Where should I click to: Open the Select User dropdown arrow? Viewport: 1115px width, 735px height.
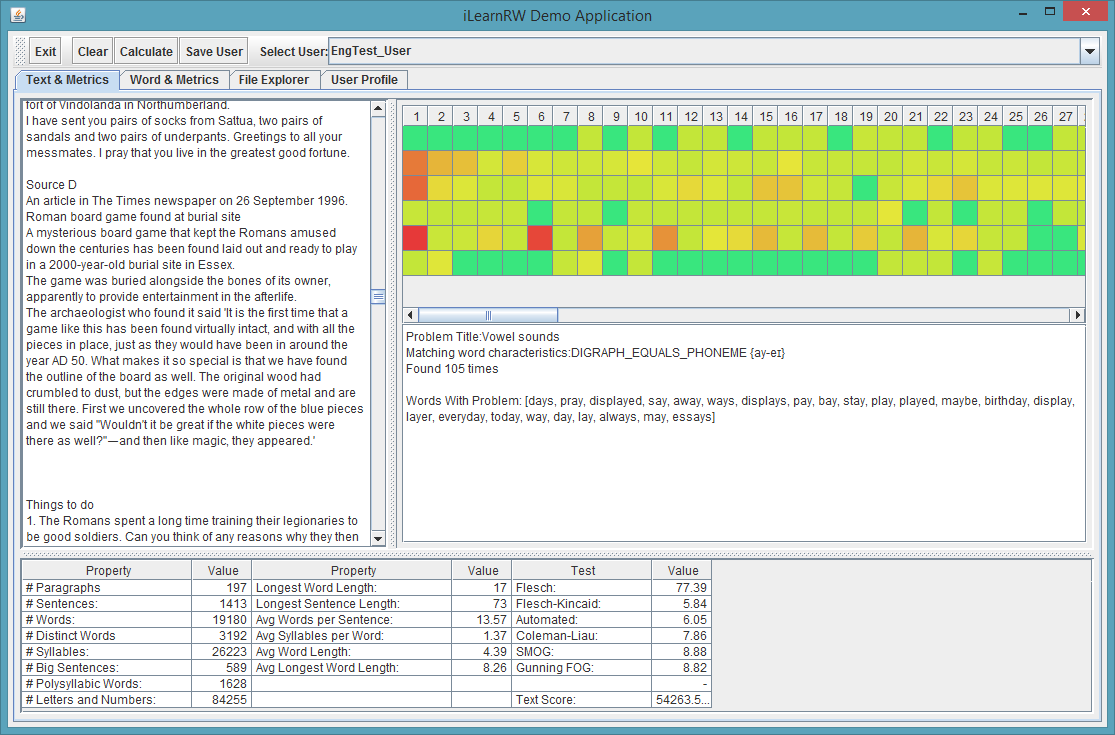click(x=1089, y=51)
